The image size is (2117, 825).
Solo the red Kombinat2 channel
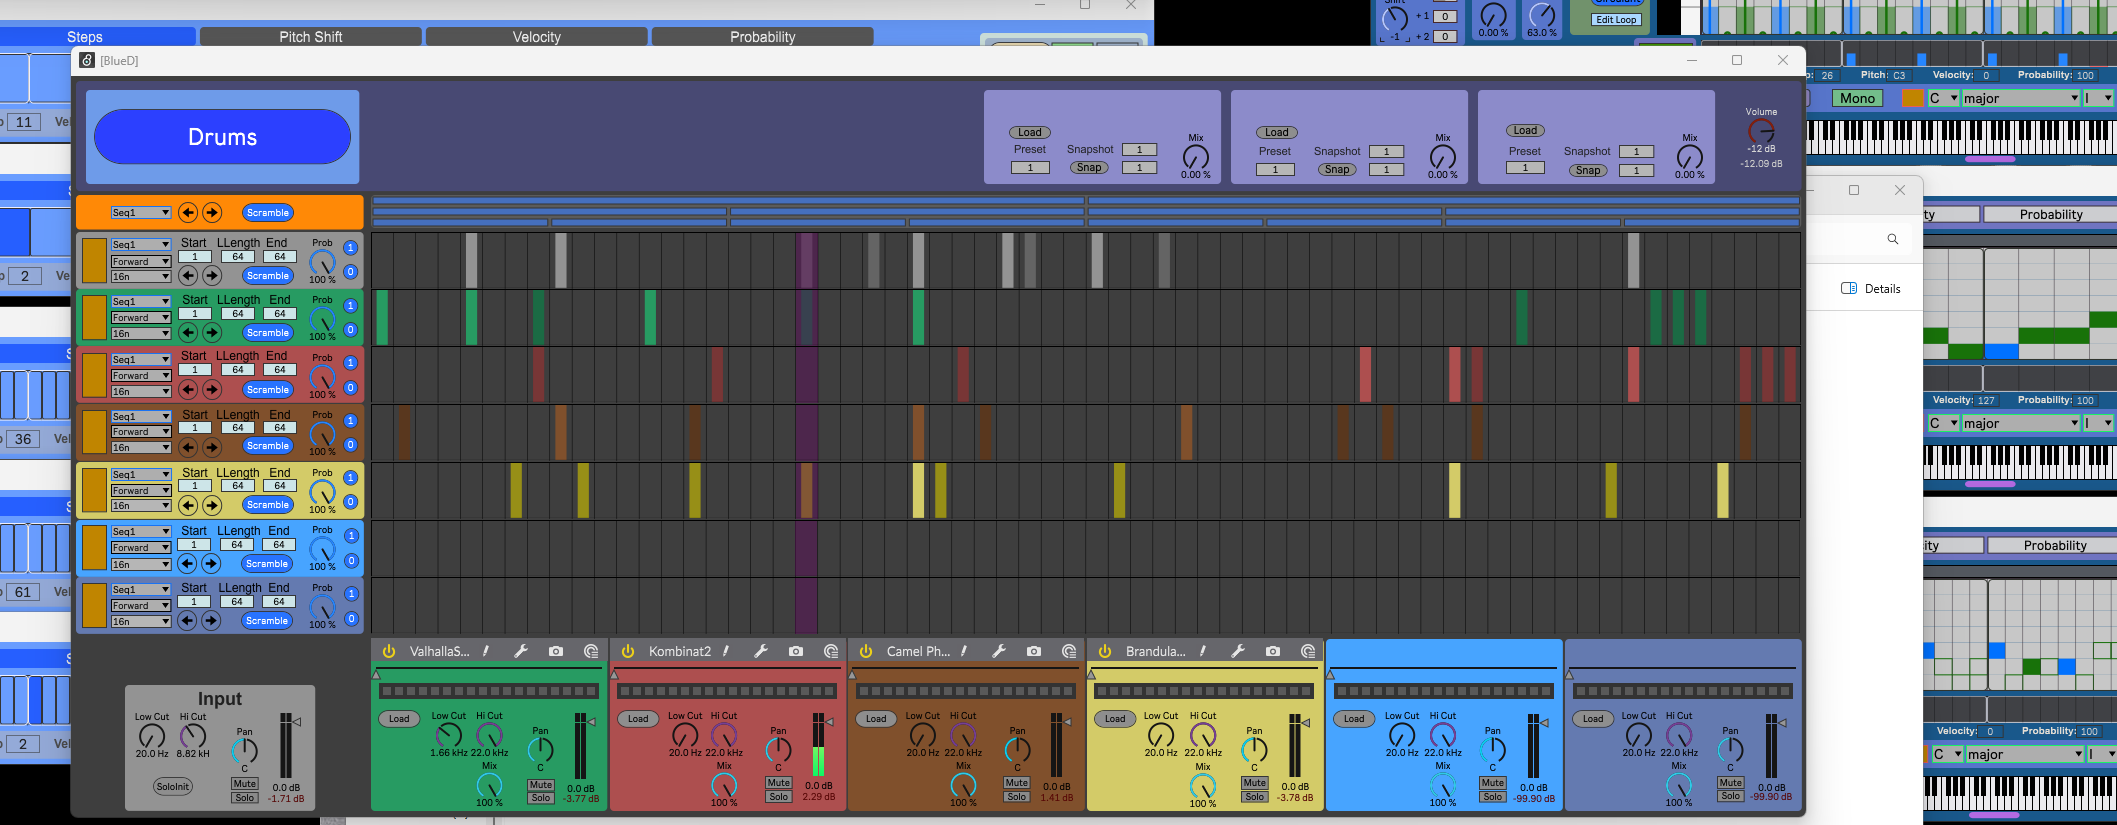[779, 797]
